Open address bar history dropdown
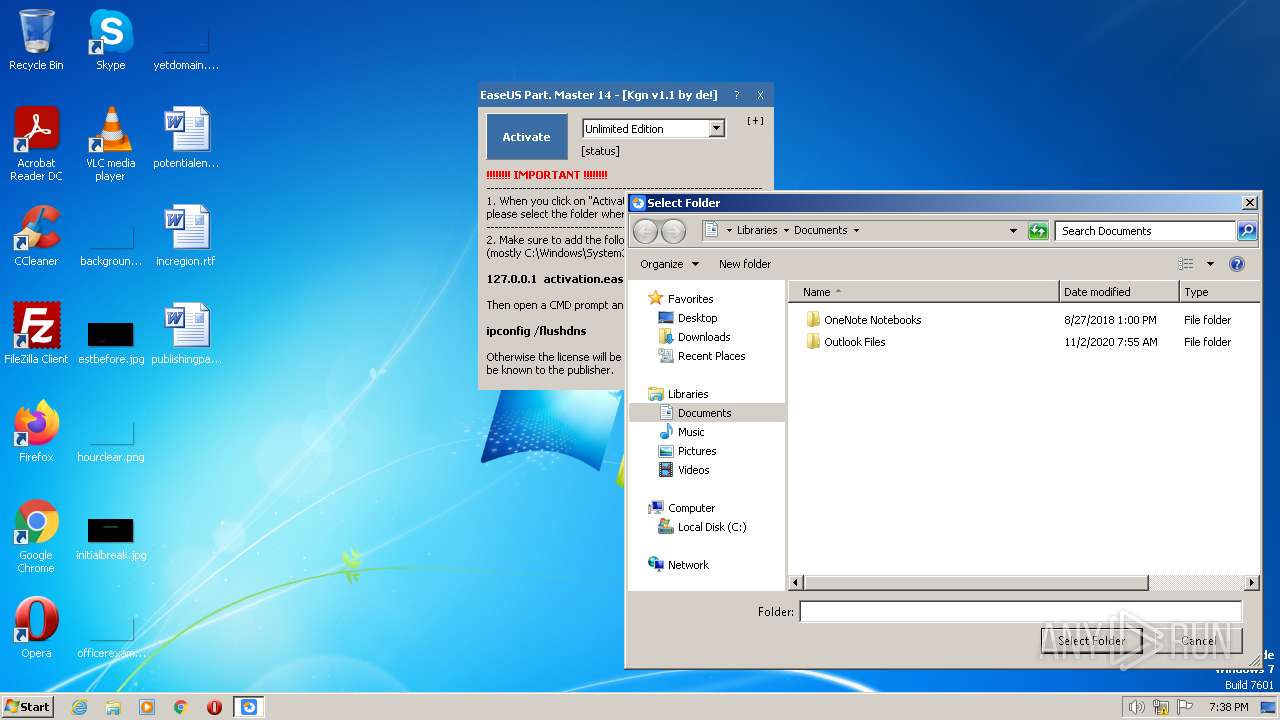Viewport: 1280px width, 720px height. (1014, 231)
